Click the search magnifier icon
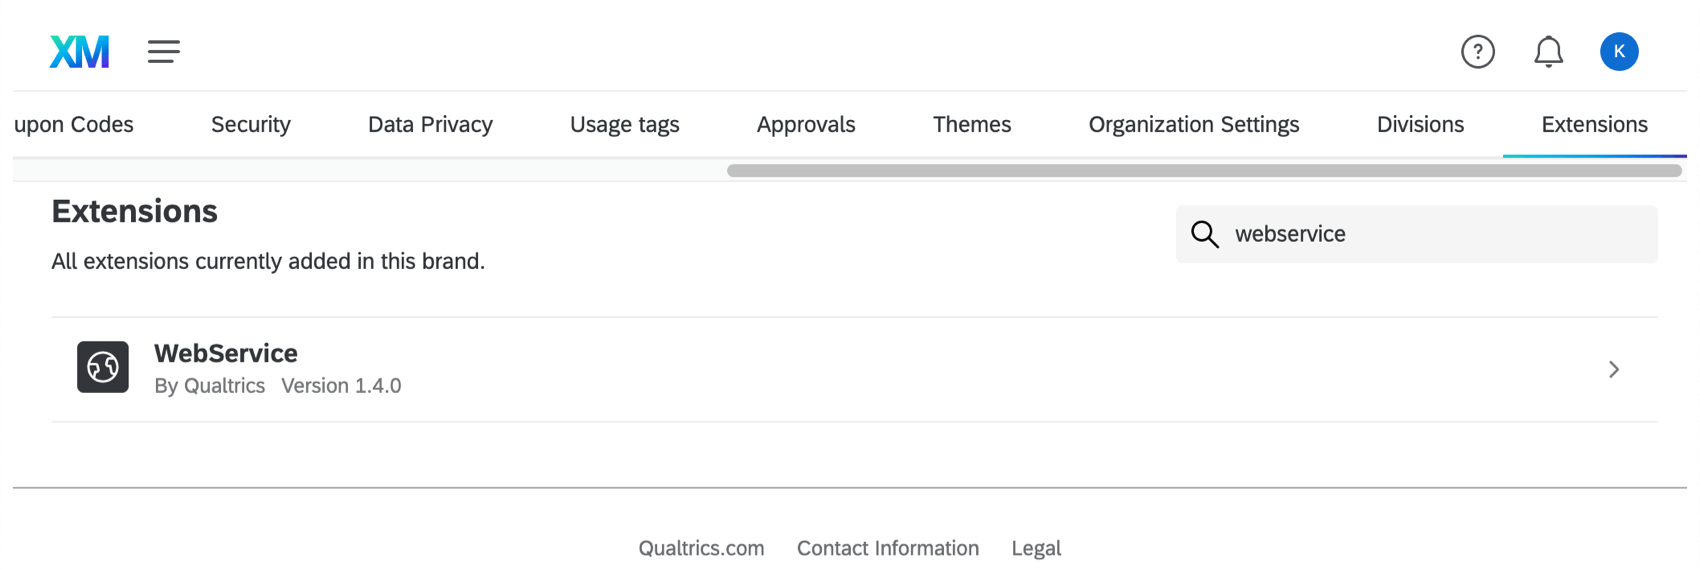Screen dimensions: 1700x570 [1205, 235]
